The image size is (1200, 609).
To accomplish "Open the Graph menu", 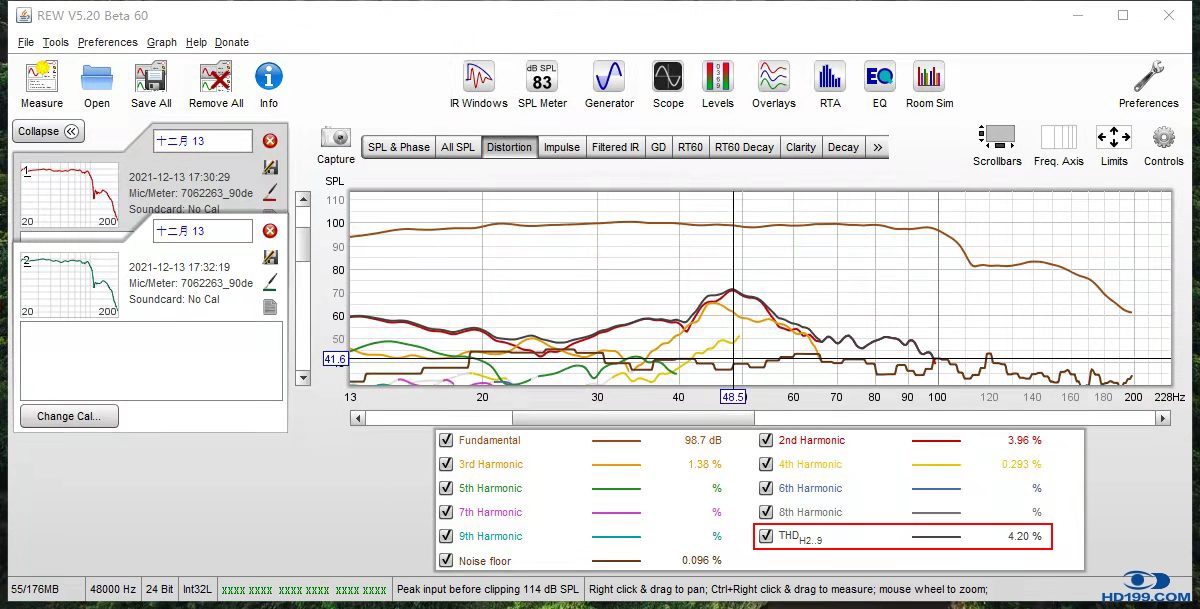I will click(x=161, y=42).
